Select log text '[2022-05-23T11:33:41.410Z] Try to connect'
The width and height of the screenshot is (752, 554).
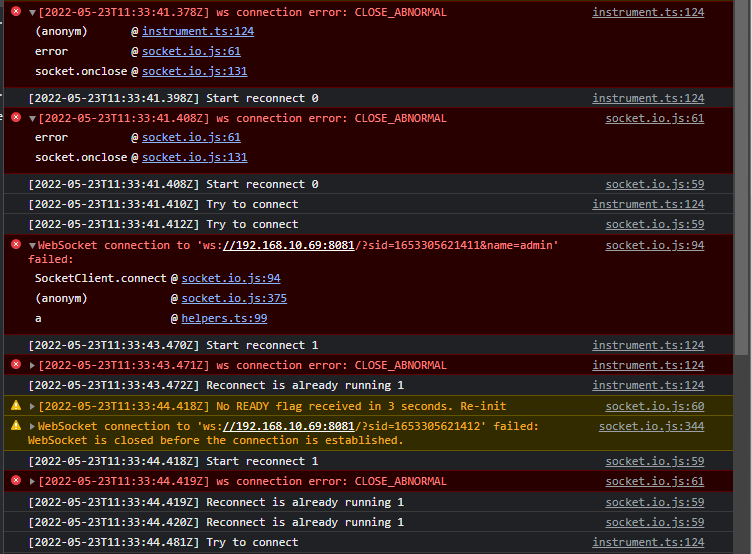point(163,204)
